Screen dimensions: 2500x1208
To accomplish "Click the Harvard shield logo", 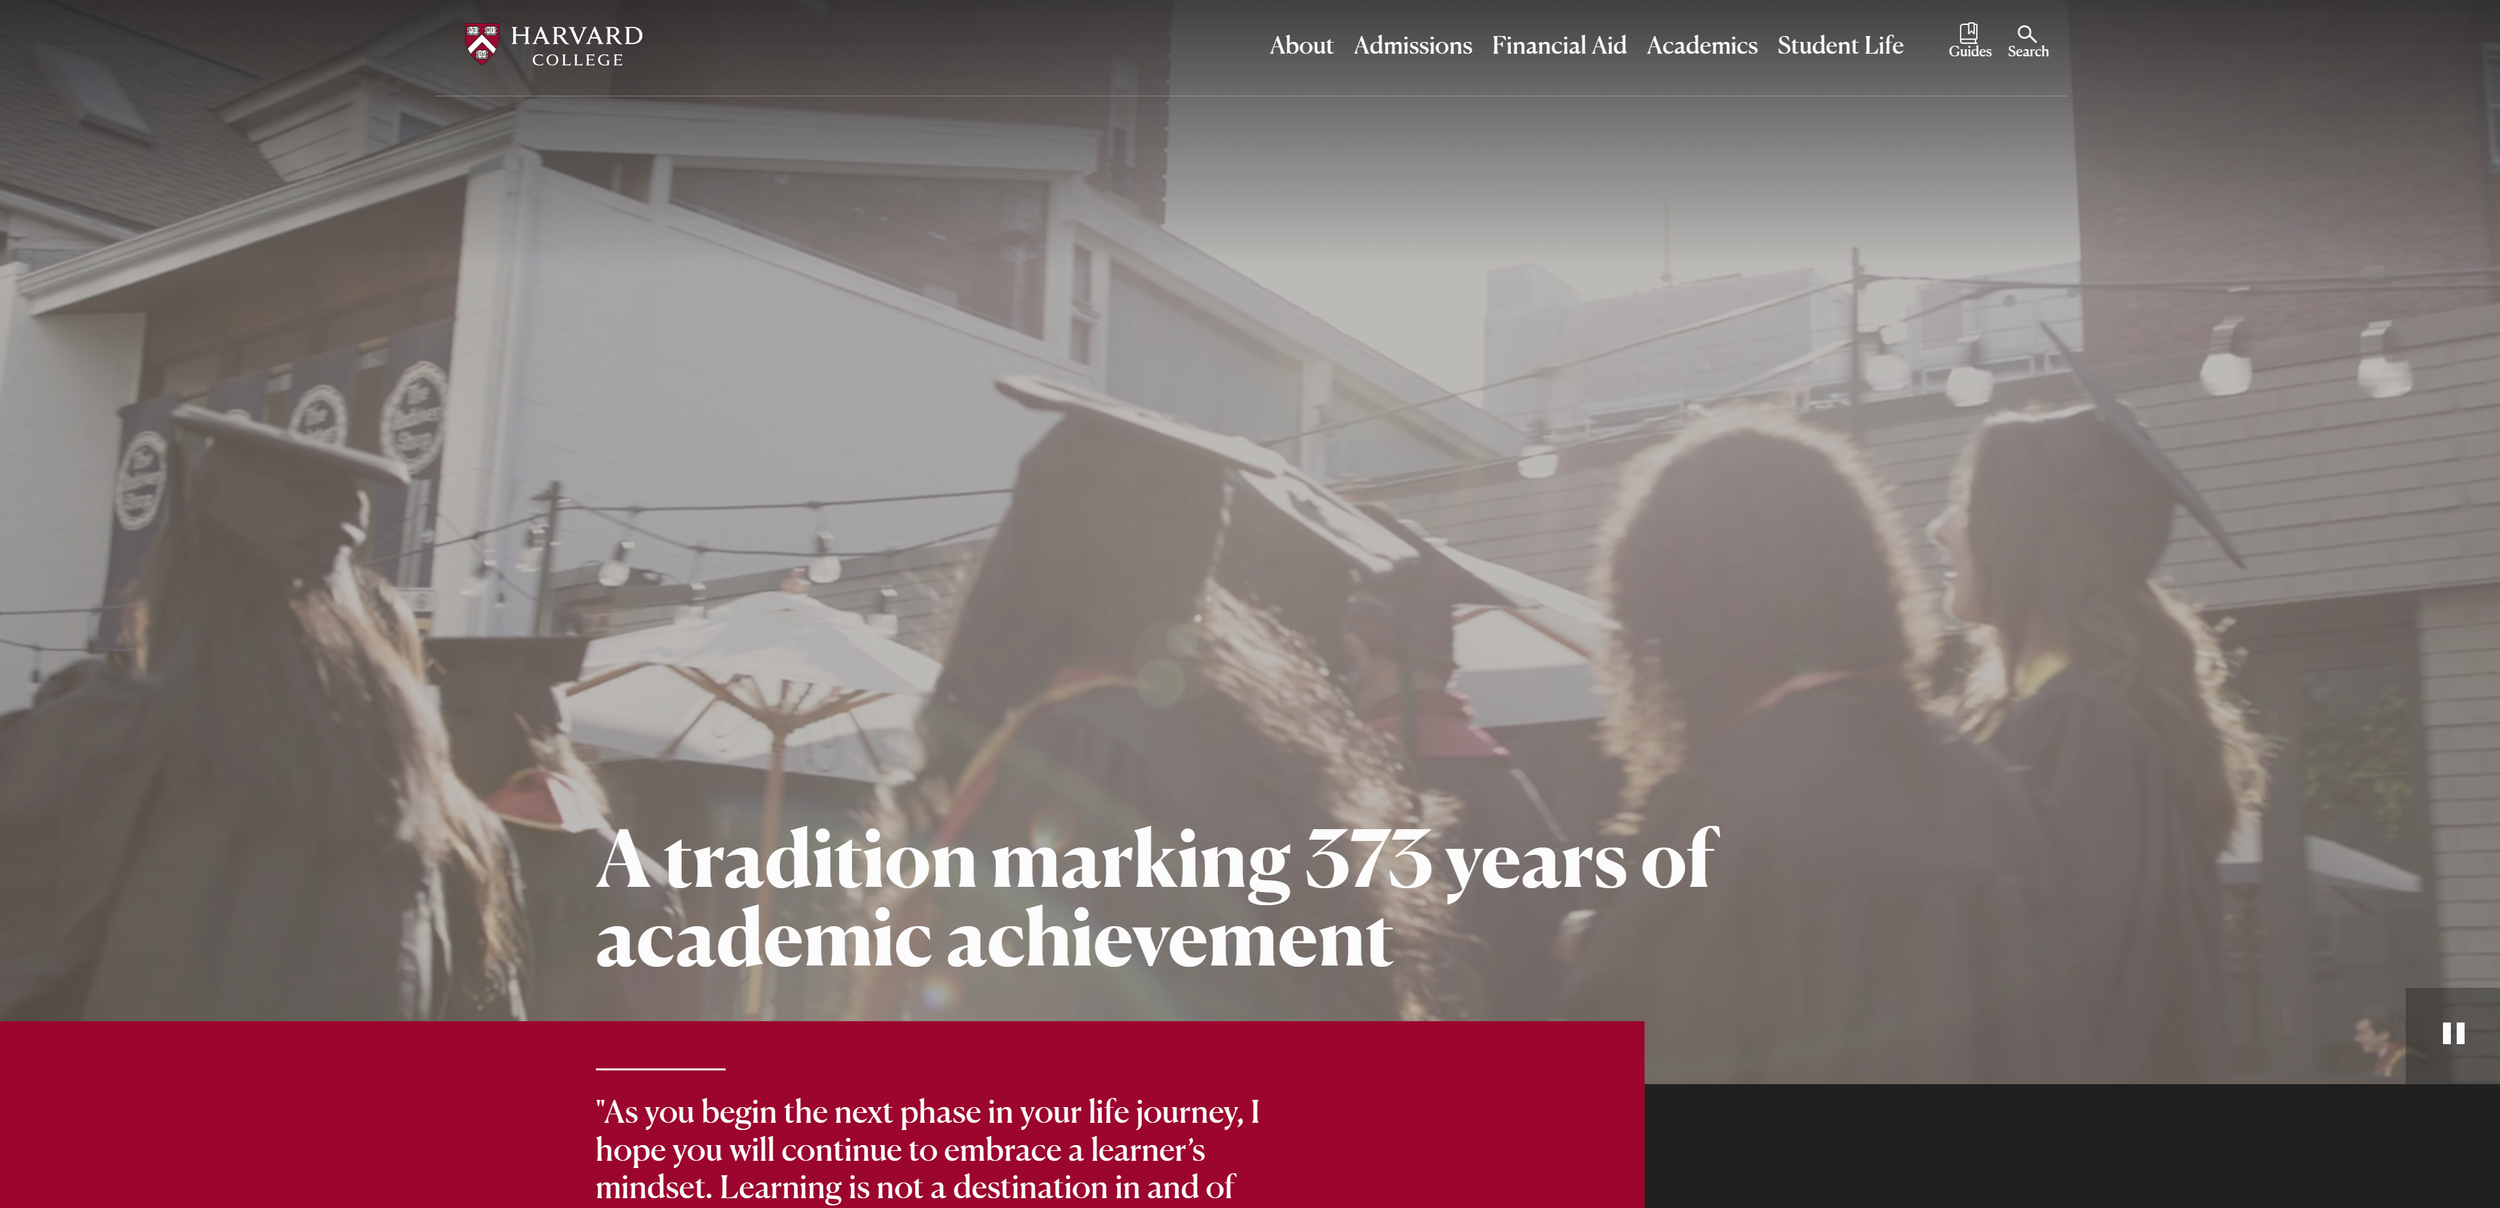I will tap(482, 44).
